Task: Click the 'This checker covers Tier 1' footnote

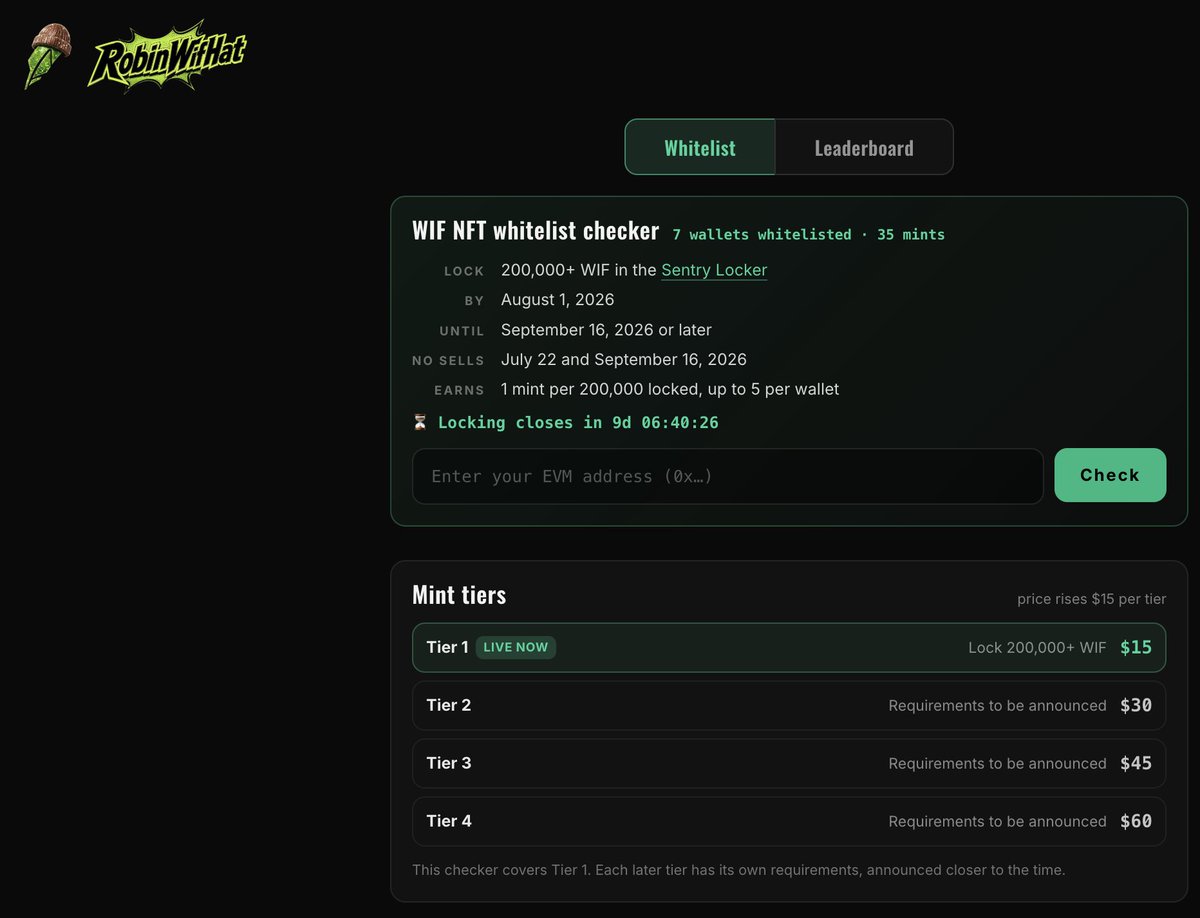Action: 739,870
